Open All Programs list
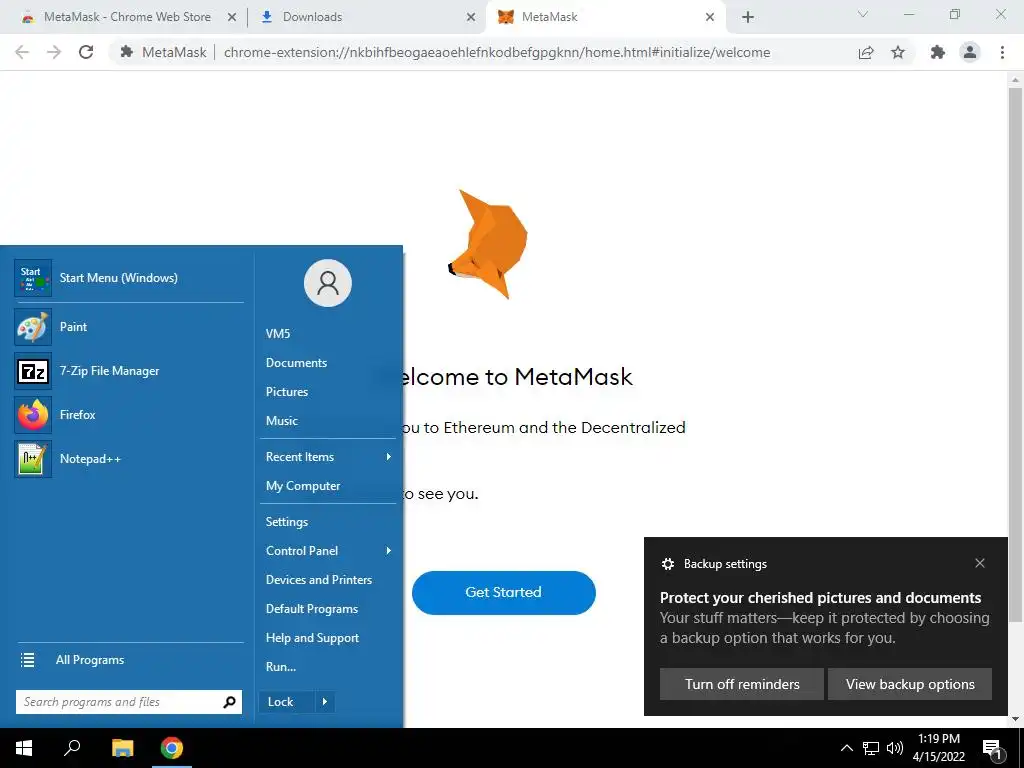Viewport: 1024px width, 768px height. (89, 660)
